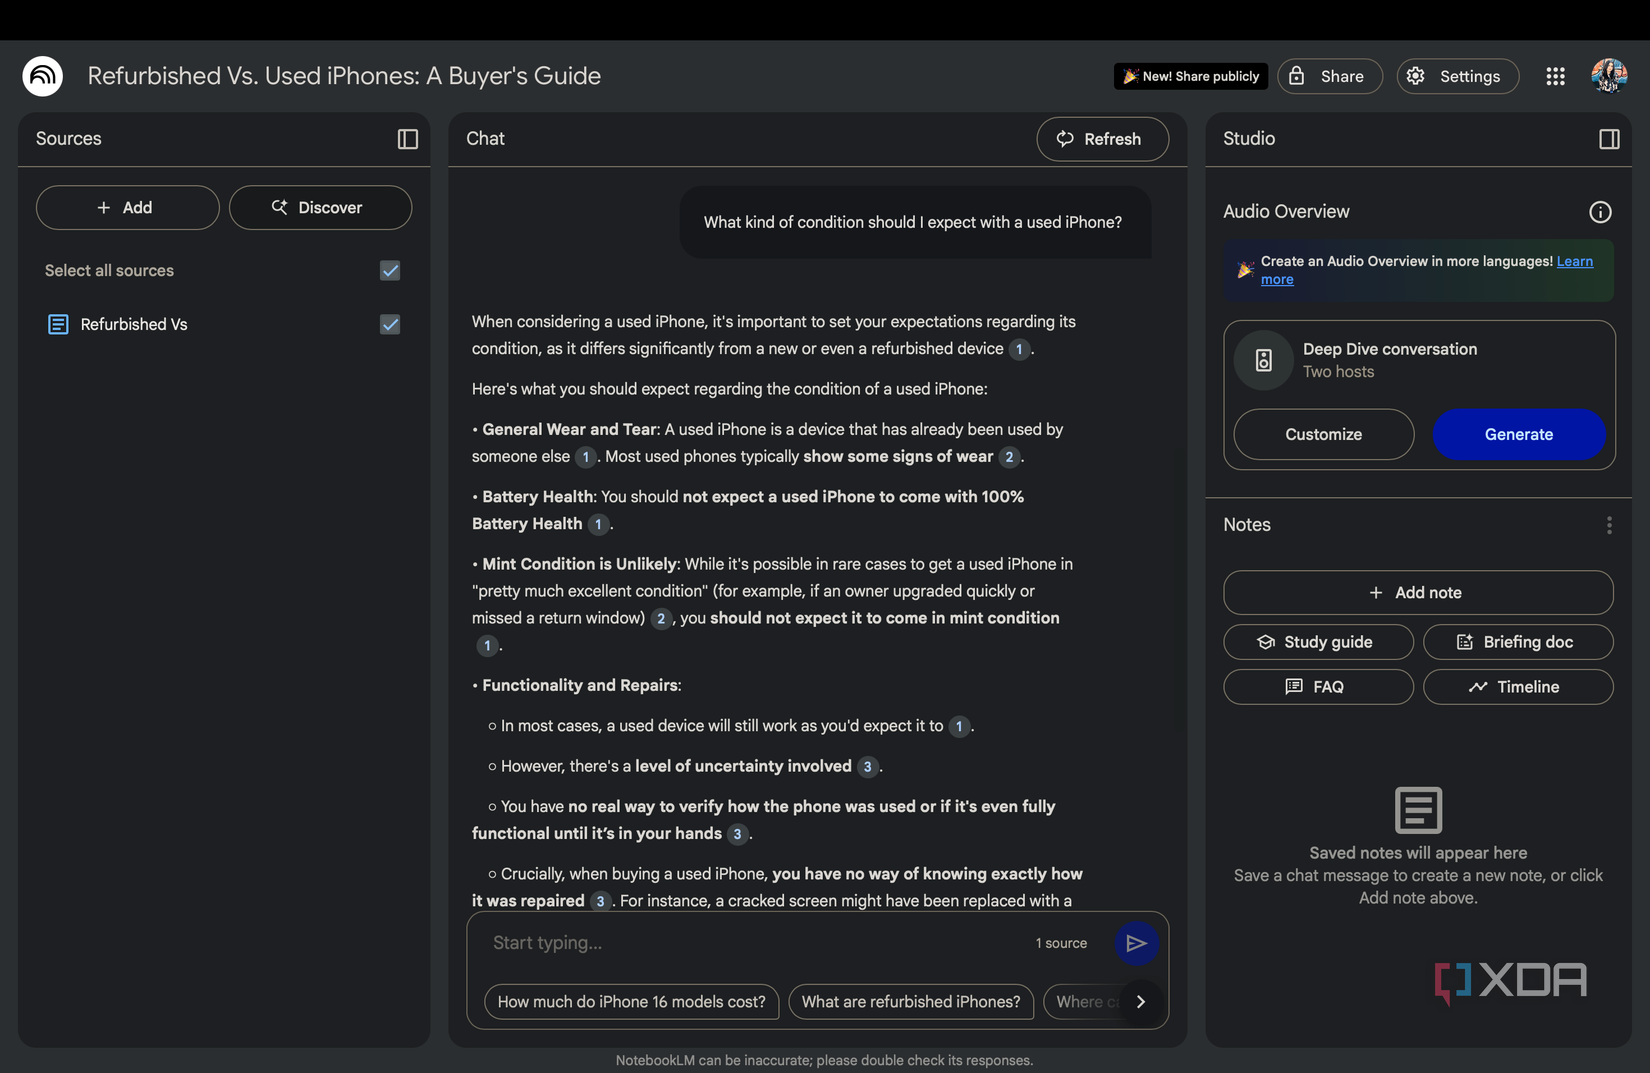1650x1073 pixels.
Task: Click the '1 source' indicator in chat box
Action: pos(1061,943)
